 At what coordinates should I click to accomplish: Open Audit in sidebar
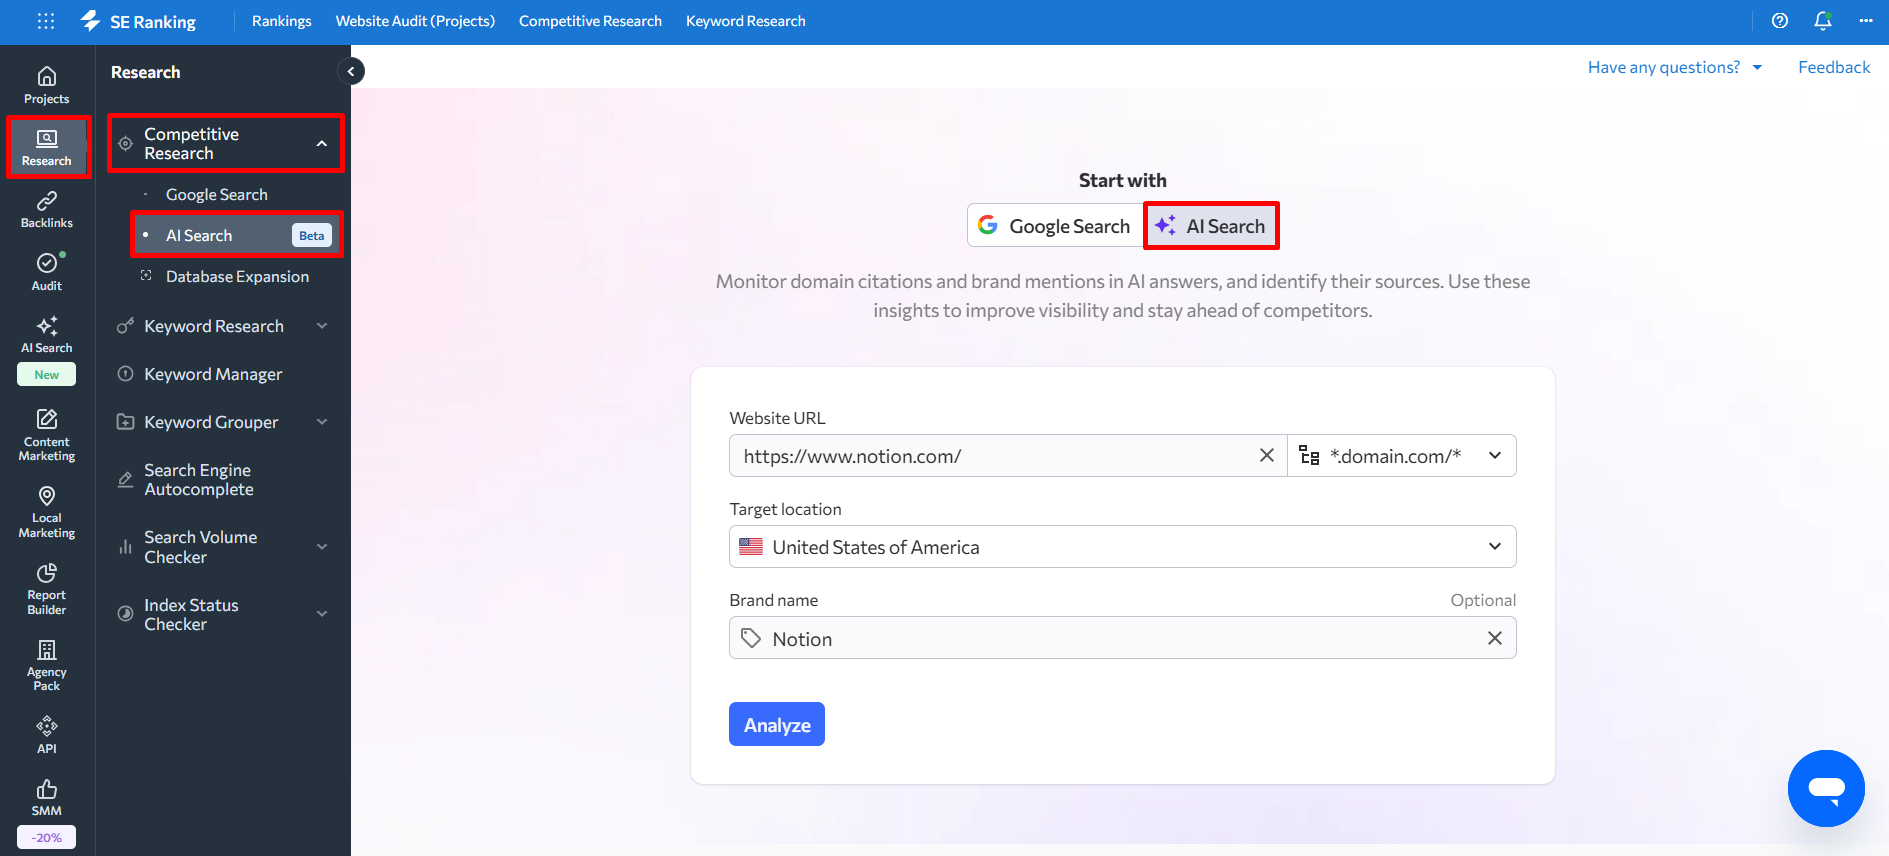tap(47, 272)
